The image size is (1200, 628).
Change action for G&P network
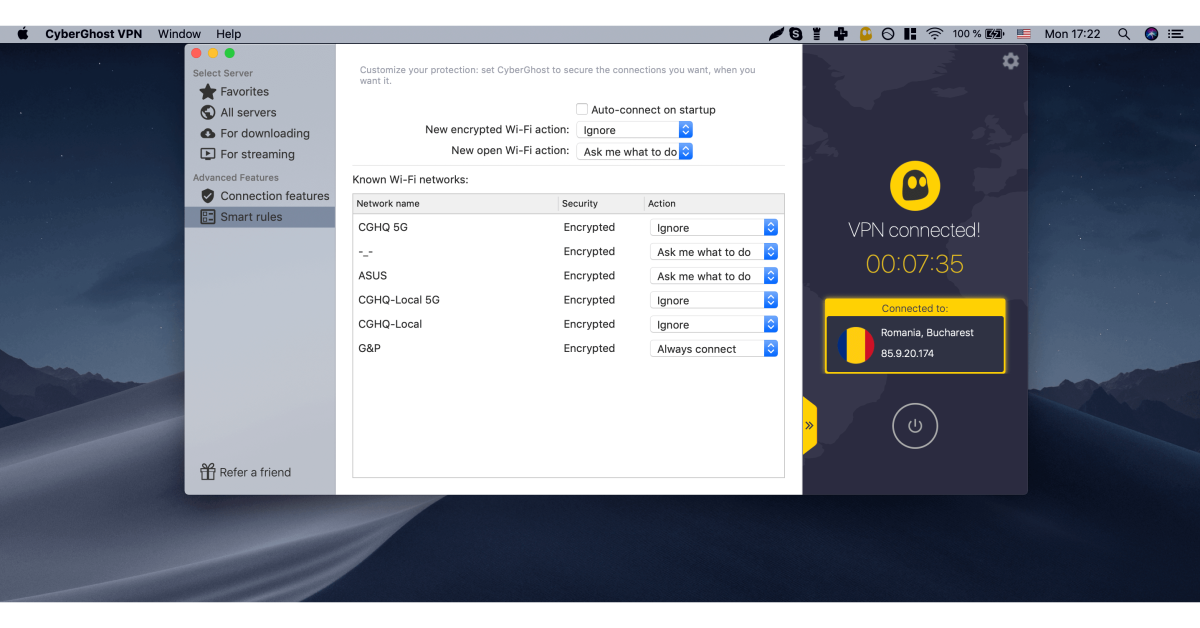tap(714, 349)
